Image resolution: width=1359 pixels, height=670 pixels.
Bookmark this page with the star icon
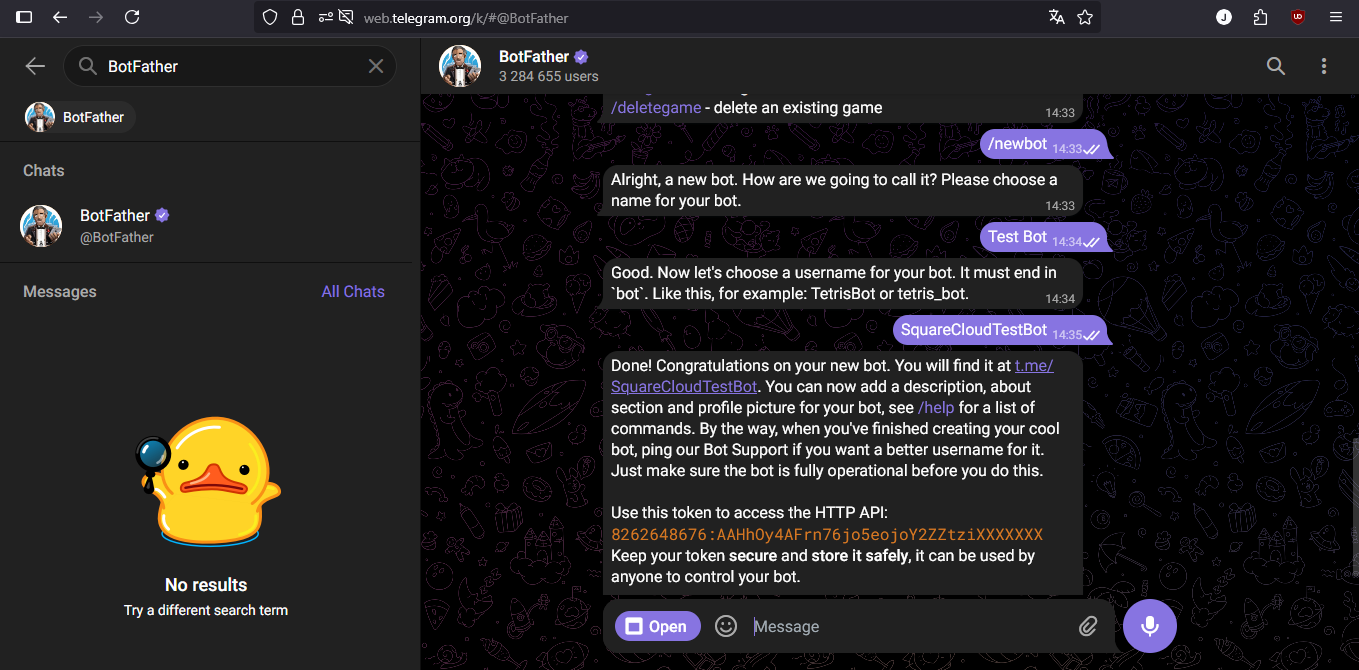coord(1085,17)
